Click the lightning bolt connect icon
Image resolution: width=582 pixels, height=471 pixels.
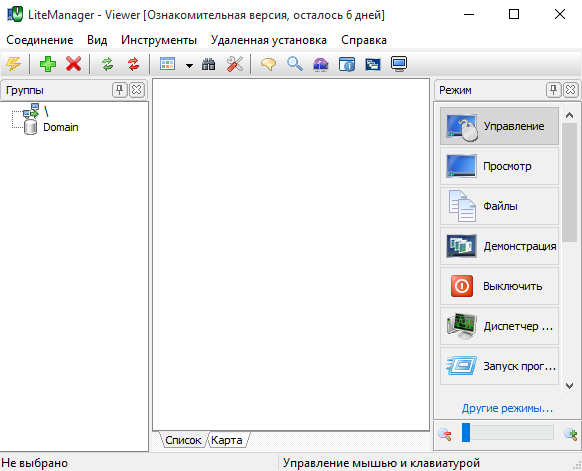click(x=13, y=64)
